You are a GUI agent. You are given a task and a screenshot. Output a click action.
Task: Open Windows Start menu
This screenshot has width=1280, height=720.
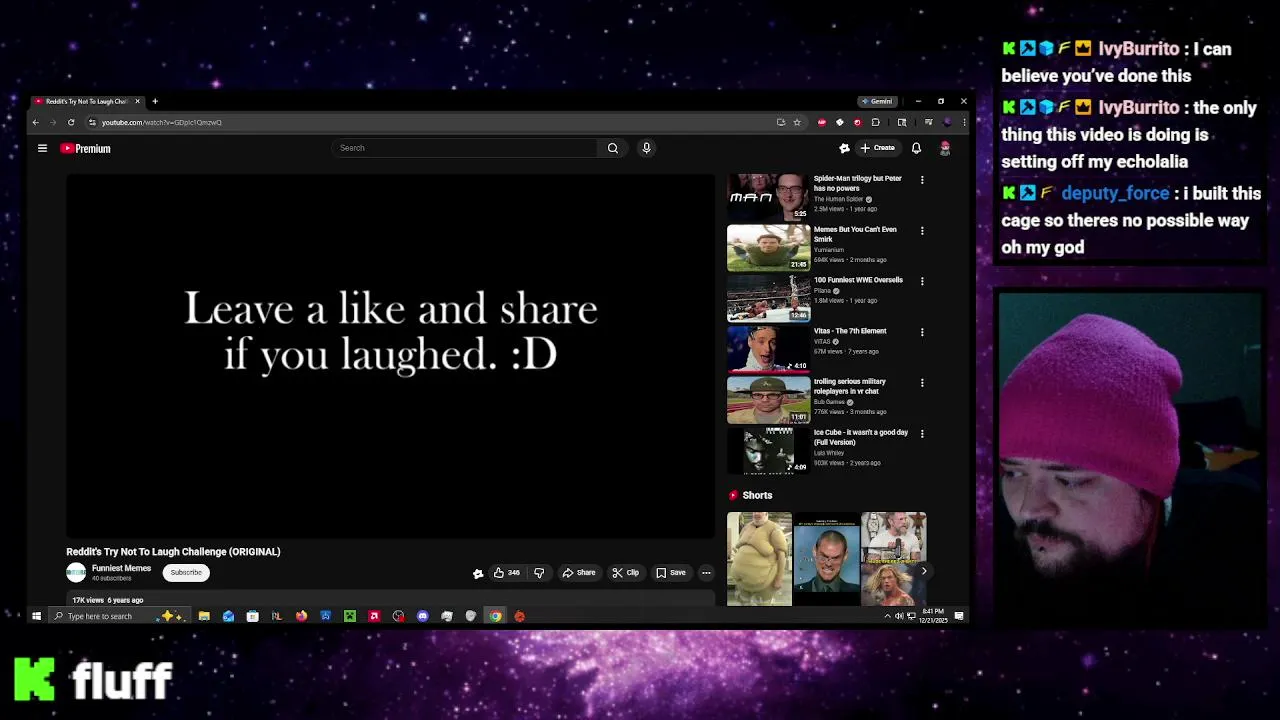[36, 616]
